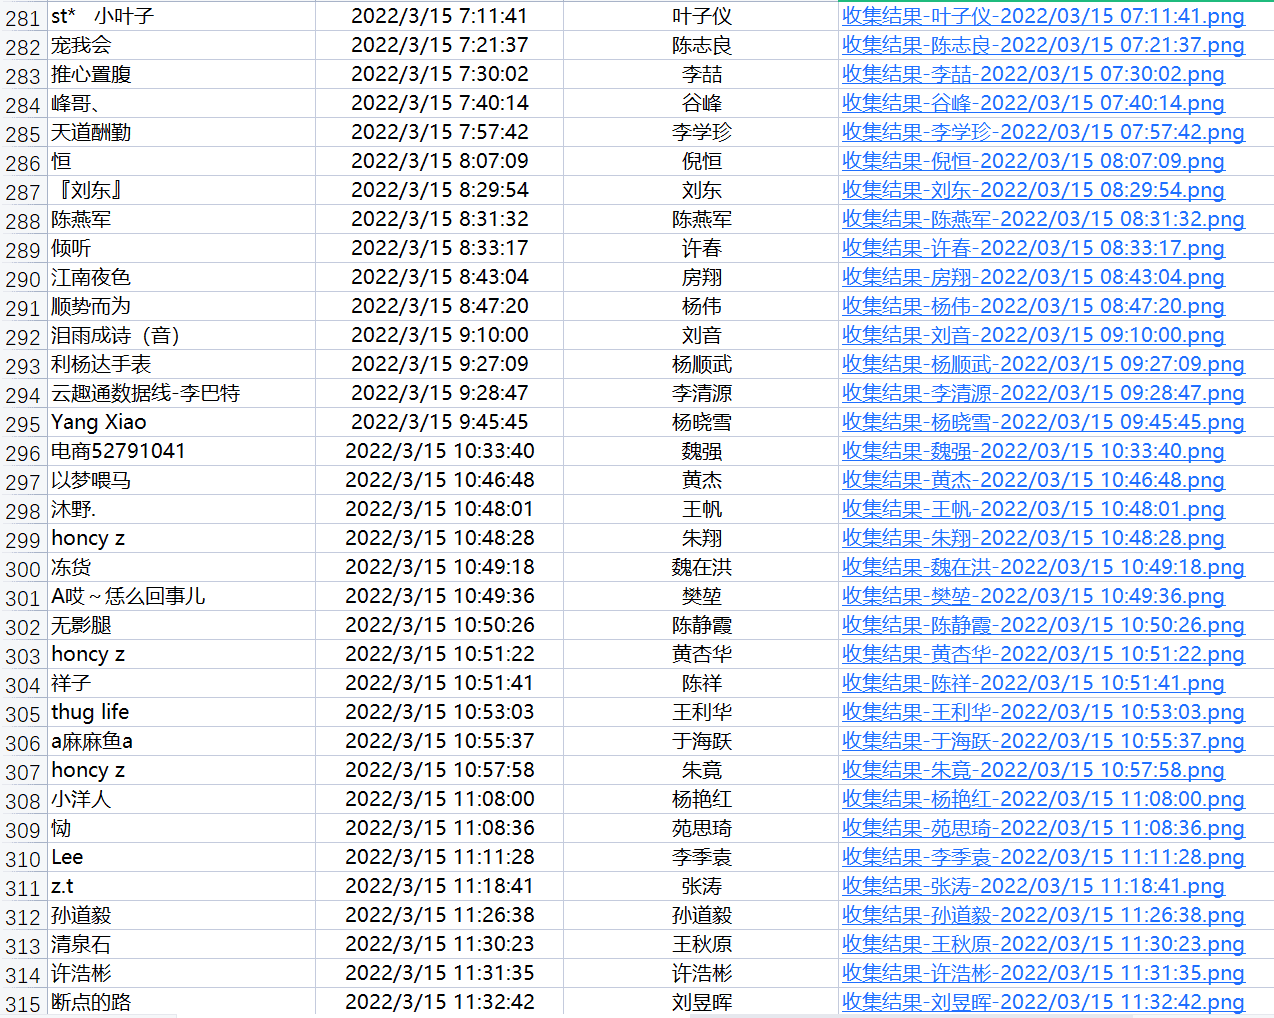Open the 收集结果-张涛 11:18:41 link
The image size is (1274, 1018).
(x=1033, y=886)
